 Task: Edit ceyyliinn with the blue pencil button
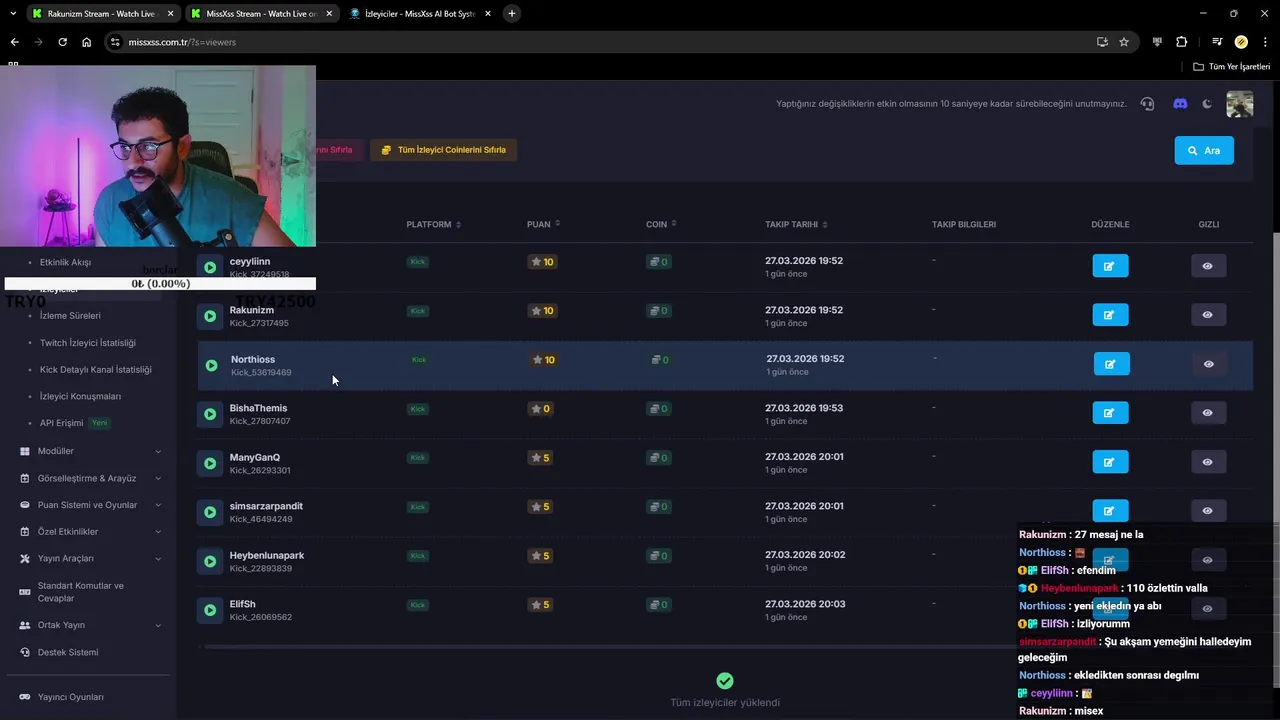(1110, 266)
